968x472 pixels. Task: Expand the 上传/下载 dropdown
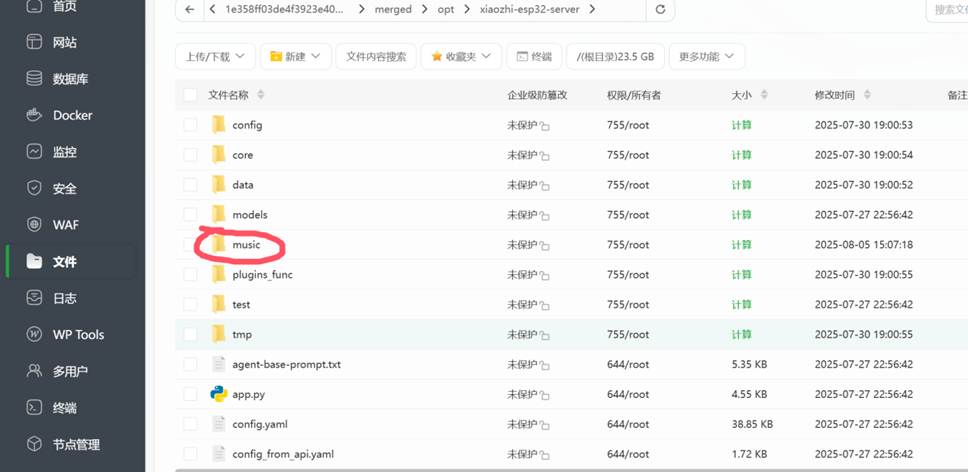(215, 57)
